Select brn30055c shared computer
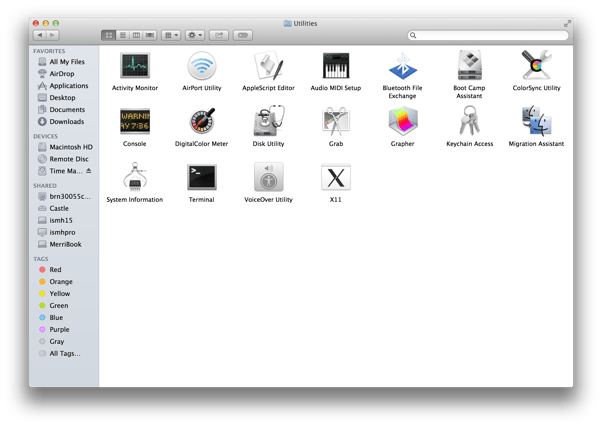The image size is (602, 427). [x=64, y=196]
